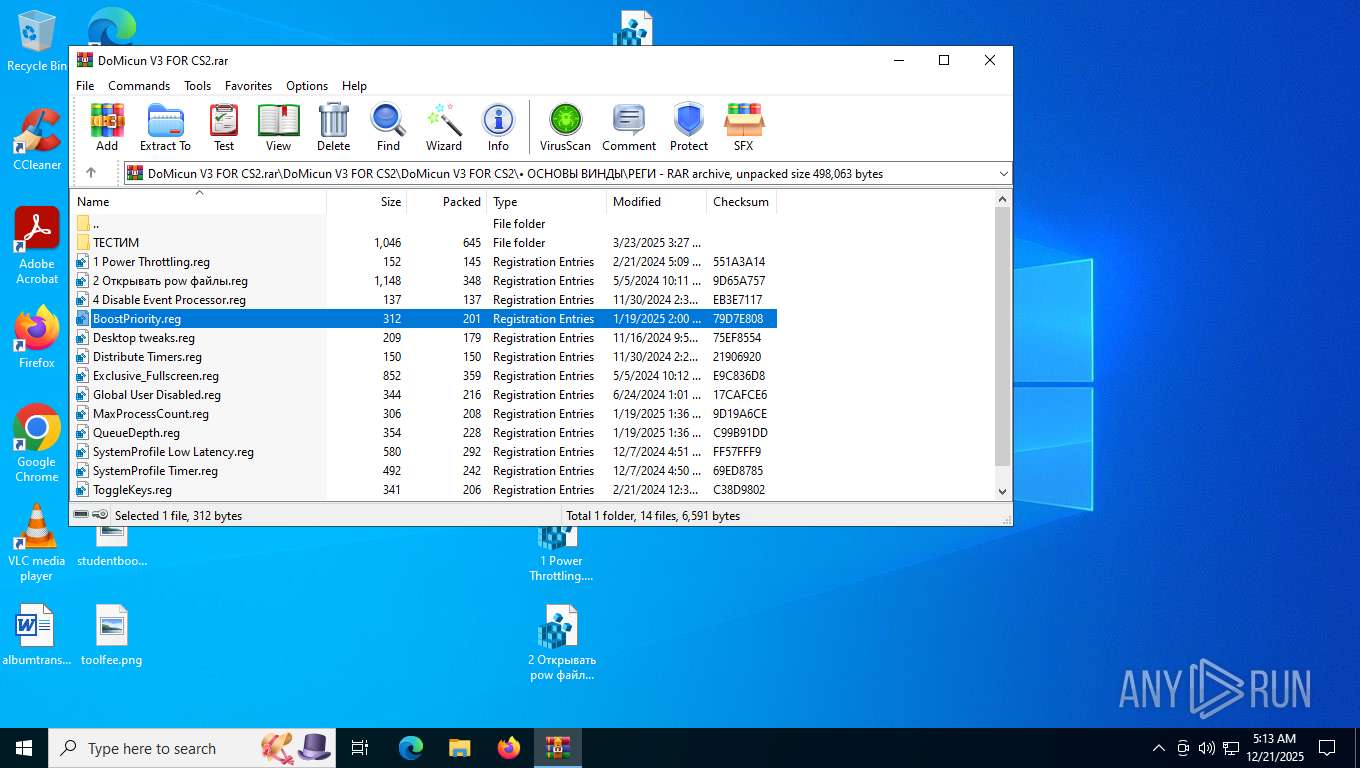1360x768 pixels.
Task: Select SystemProfile Low Latency.reg file
Action: 424,452
